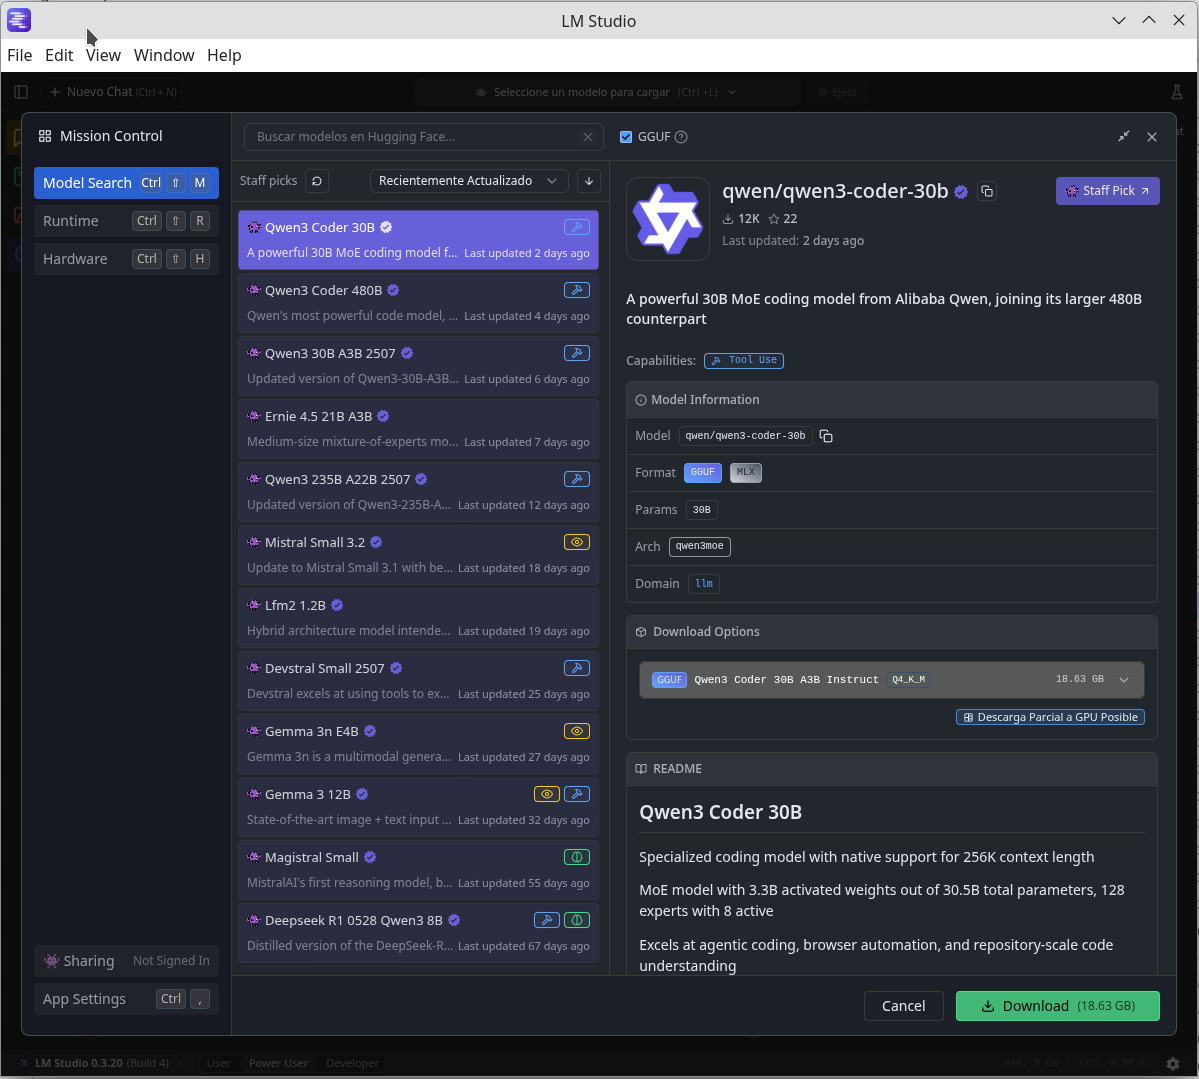
Task: Toggle the sort direction arrow button
Action: click(589, 180)
